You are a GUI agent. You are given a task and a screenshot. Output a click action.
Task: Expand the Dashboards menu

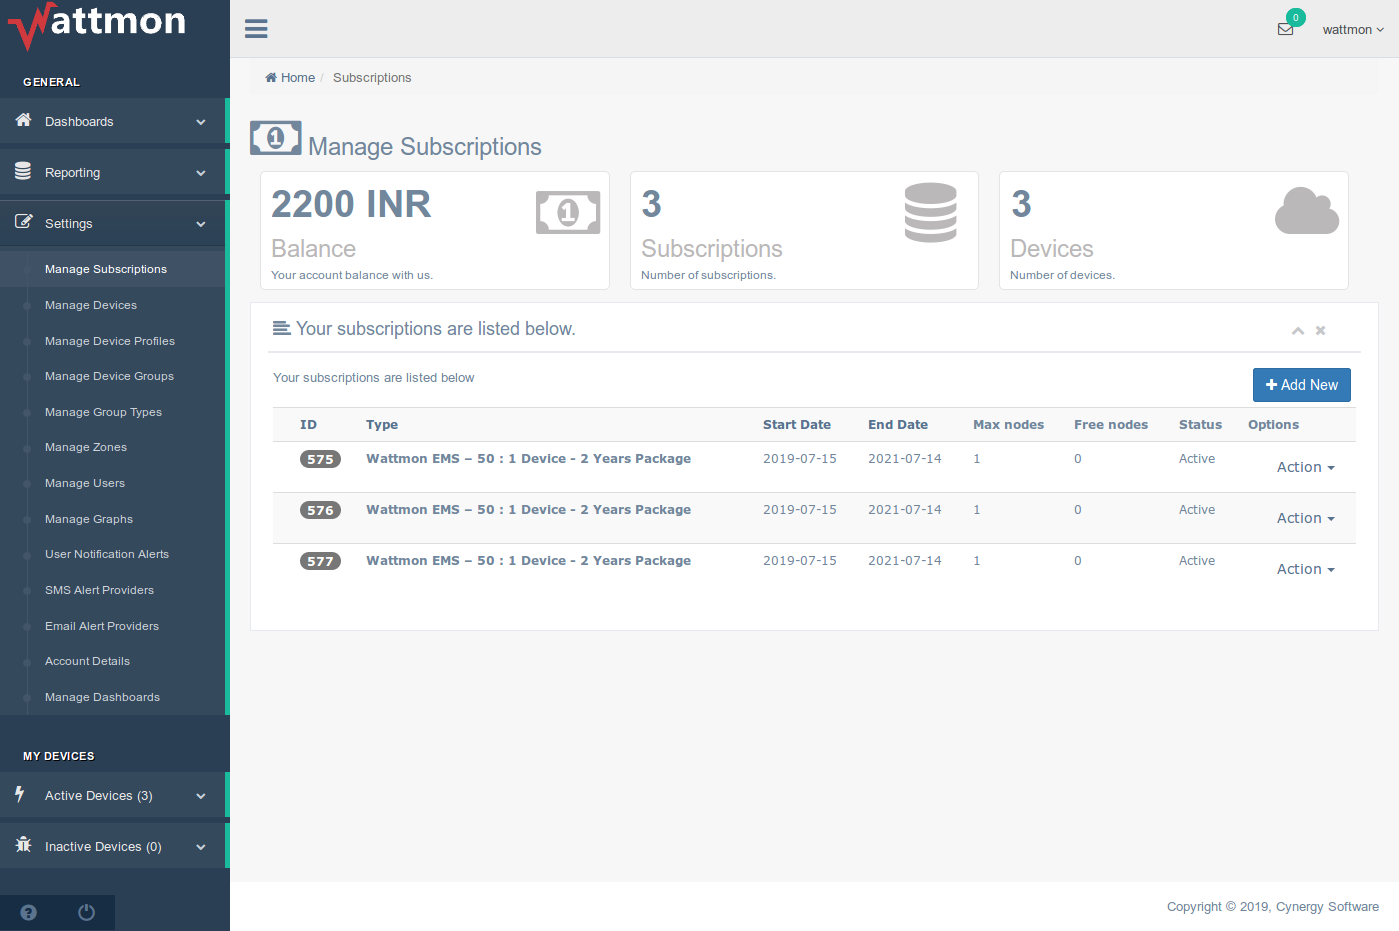click(x=113, y=122)
